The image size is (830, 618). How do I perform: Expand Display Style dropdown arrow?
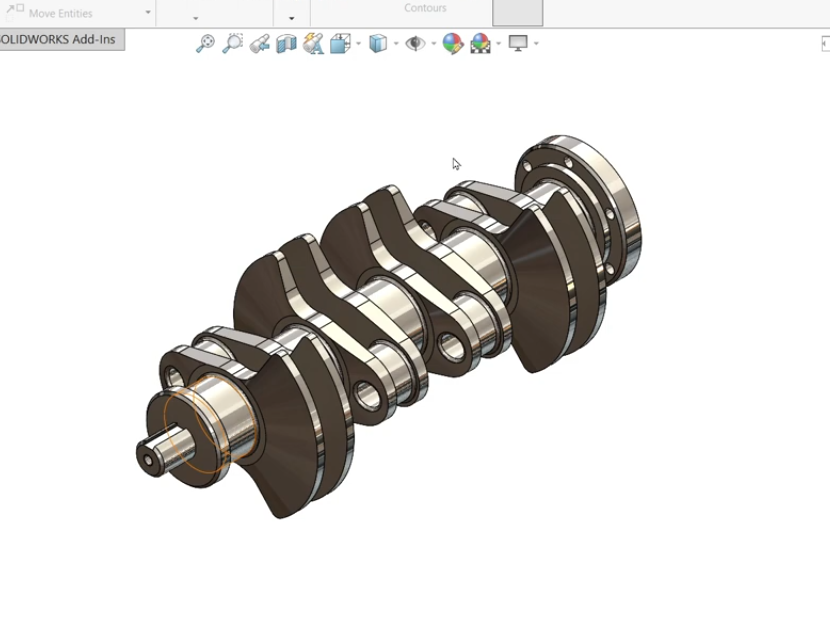[x=396, y=43]
